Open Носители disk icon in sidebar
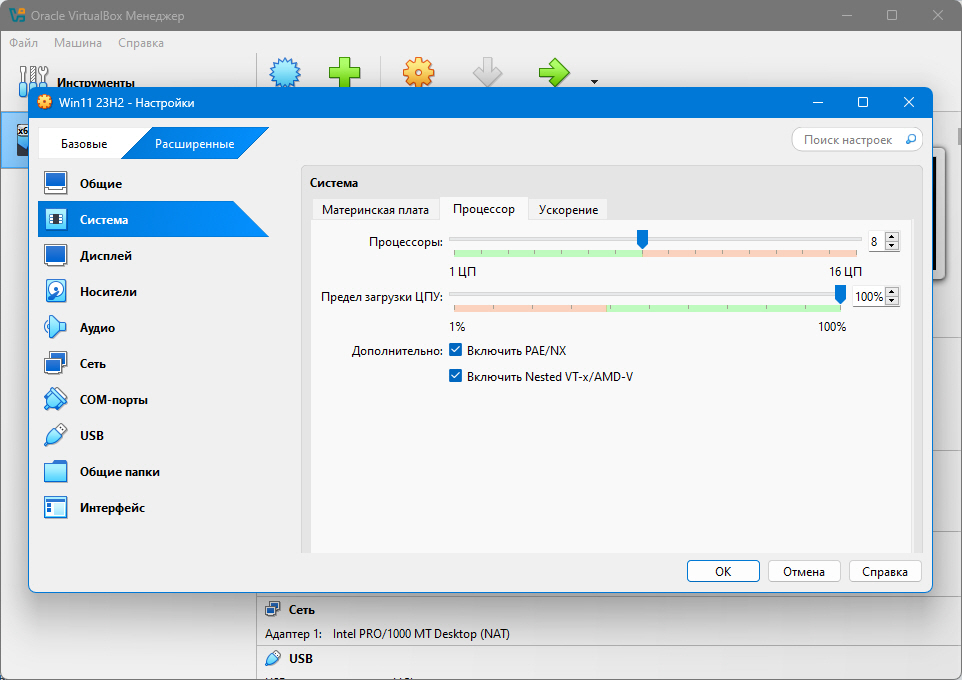This screenshot has height=680, width=962. tap(56, 292)
